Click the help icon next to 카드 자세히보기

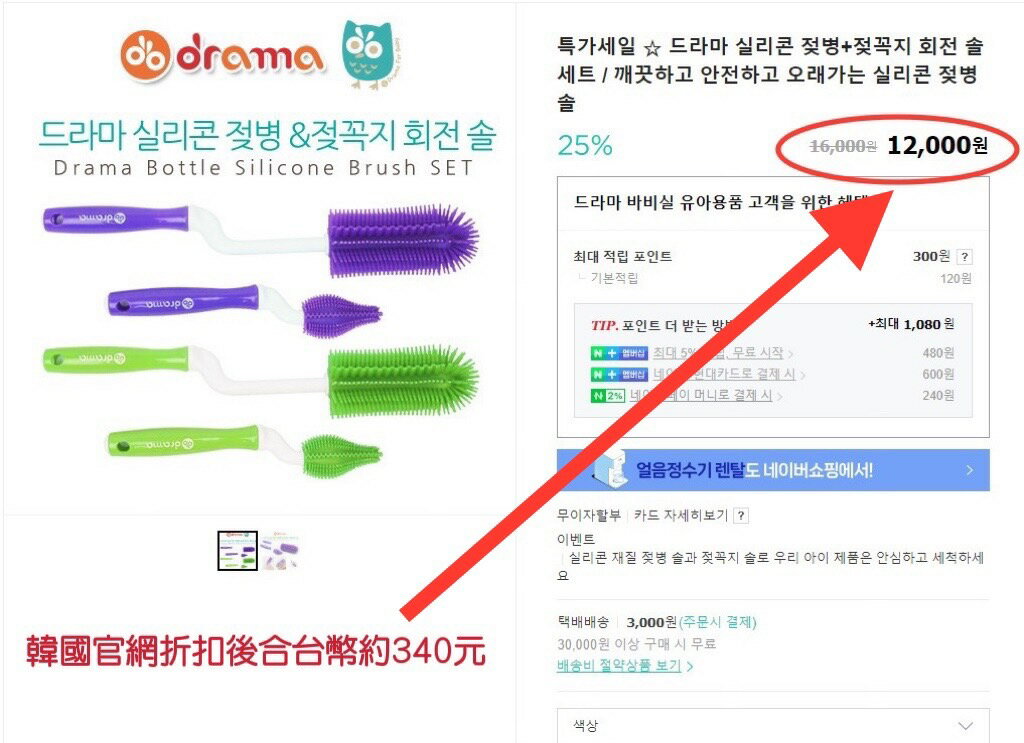741,516
